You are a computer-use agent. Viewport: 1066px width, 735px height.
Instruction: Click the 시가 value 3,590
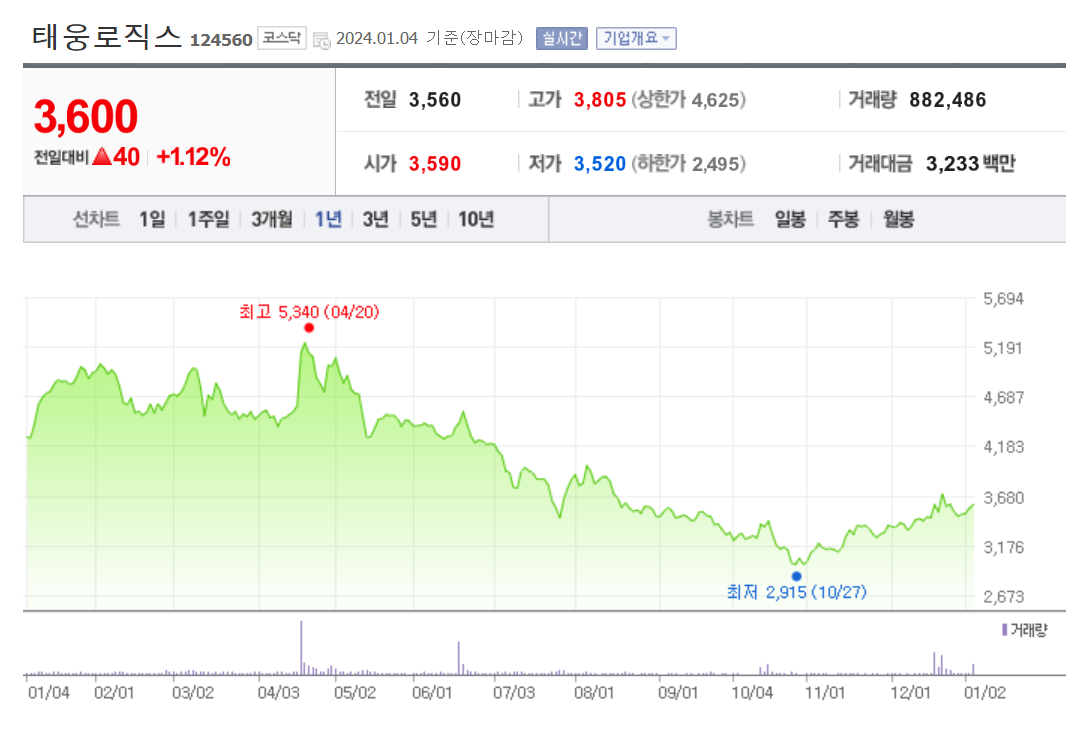click(435, 164)
